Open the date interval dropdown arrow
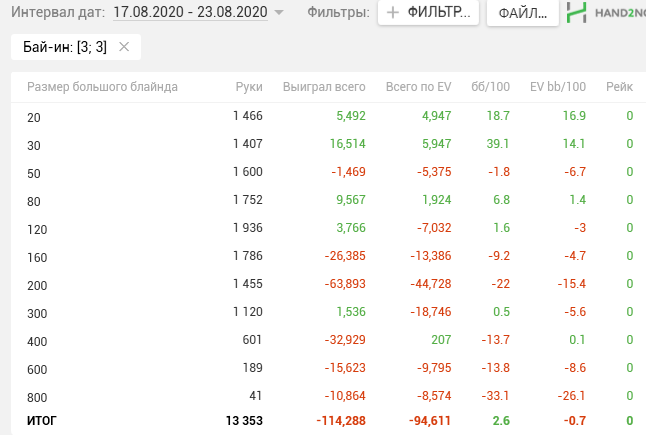The height and width of the screenshot is (435, 646). click(279, 12)
